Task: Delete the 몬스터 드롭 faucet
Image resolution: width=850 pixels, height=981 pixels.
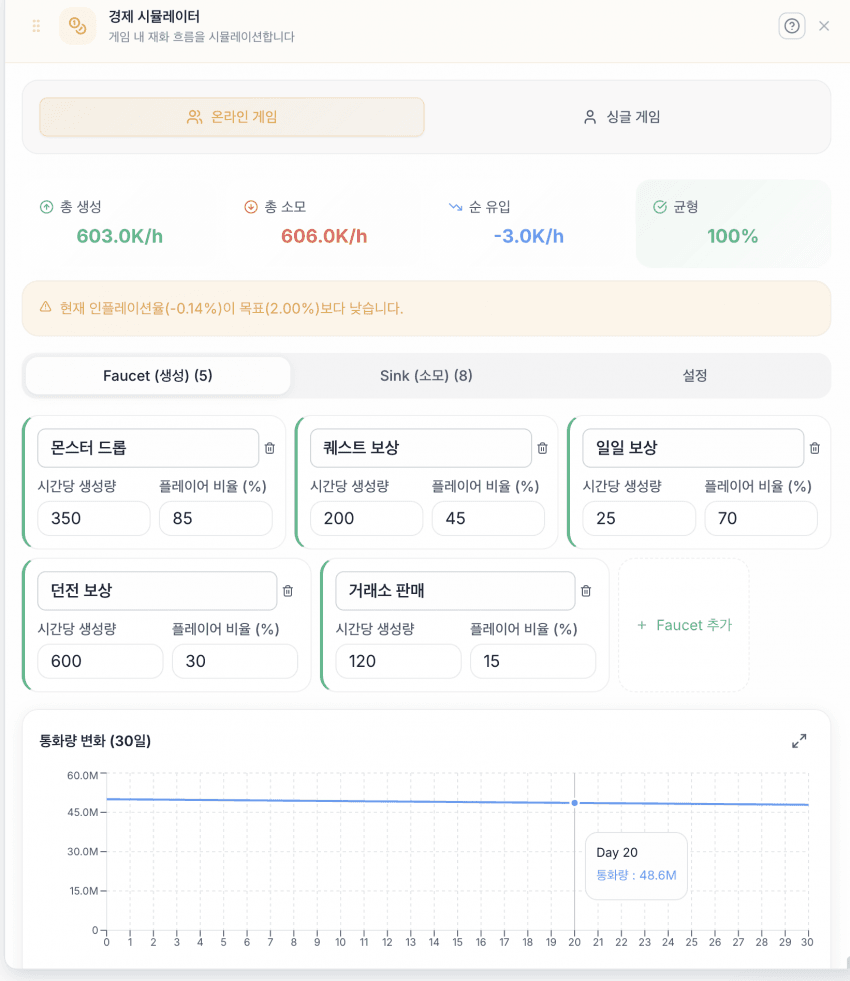Action: click(269, 448)
